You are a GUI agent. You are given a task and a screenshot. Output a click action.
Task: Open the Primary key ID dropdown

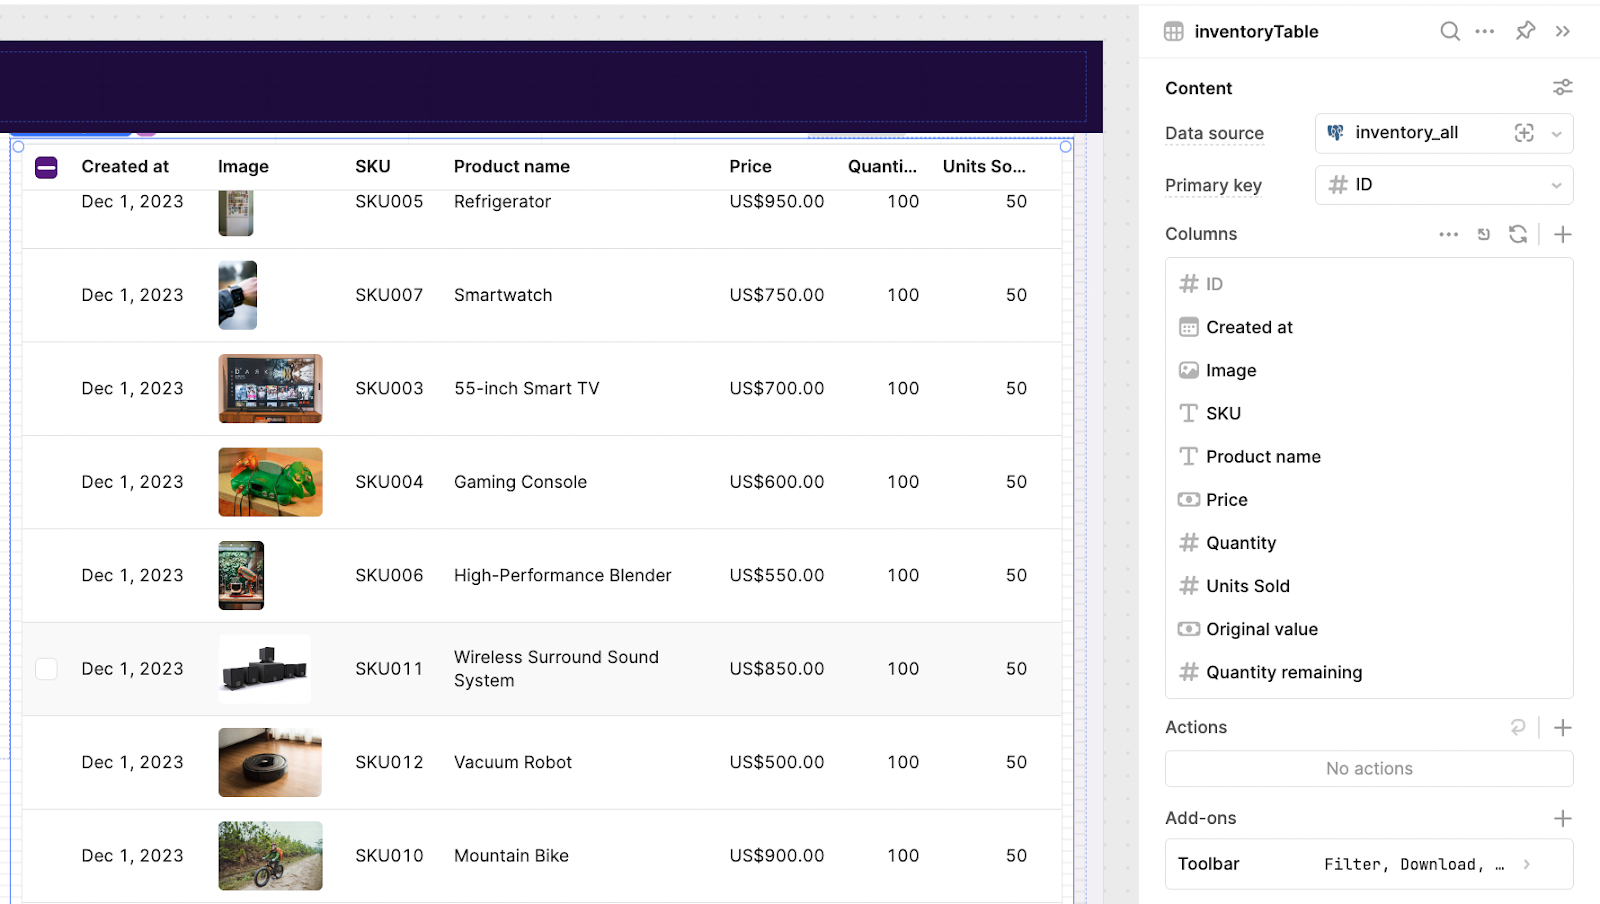click(1444, 185)
